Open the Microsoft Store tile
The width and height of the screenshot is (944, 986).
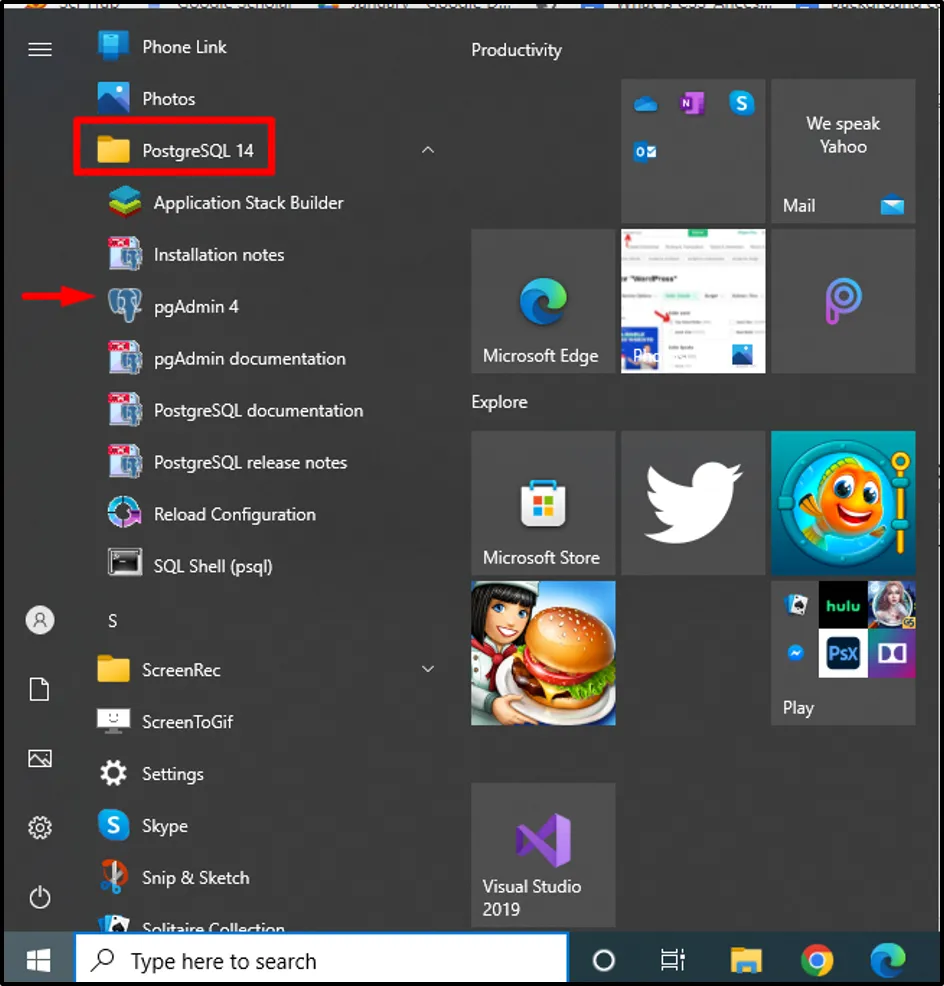click(543, 503)
